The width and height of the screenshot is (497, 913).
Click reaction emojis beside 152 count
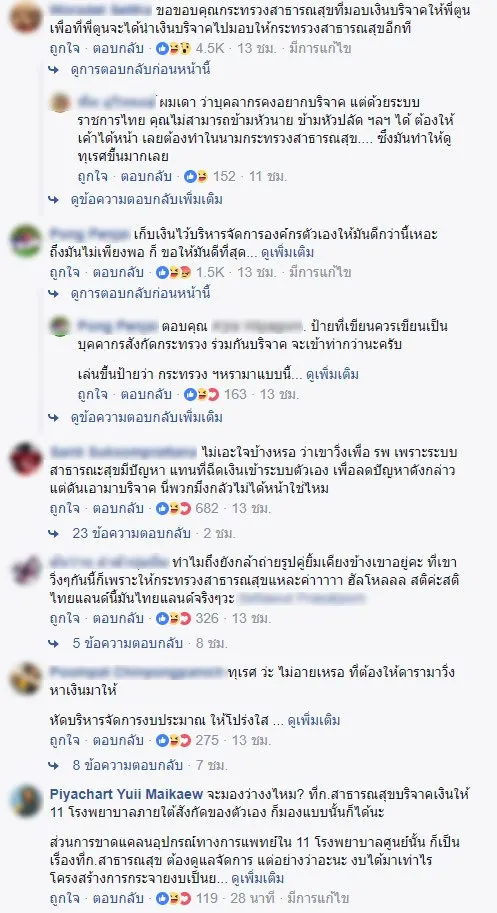click(196, 176)
